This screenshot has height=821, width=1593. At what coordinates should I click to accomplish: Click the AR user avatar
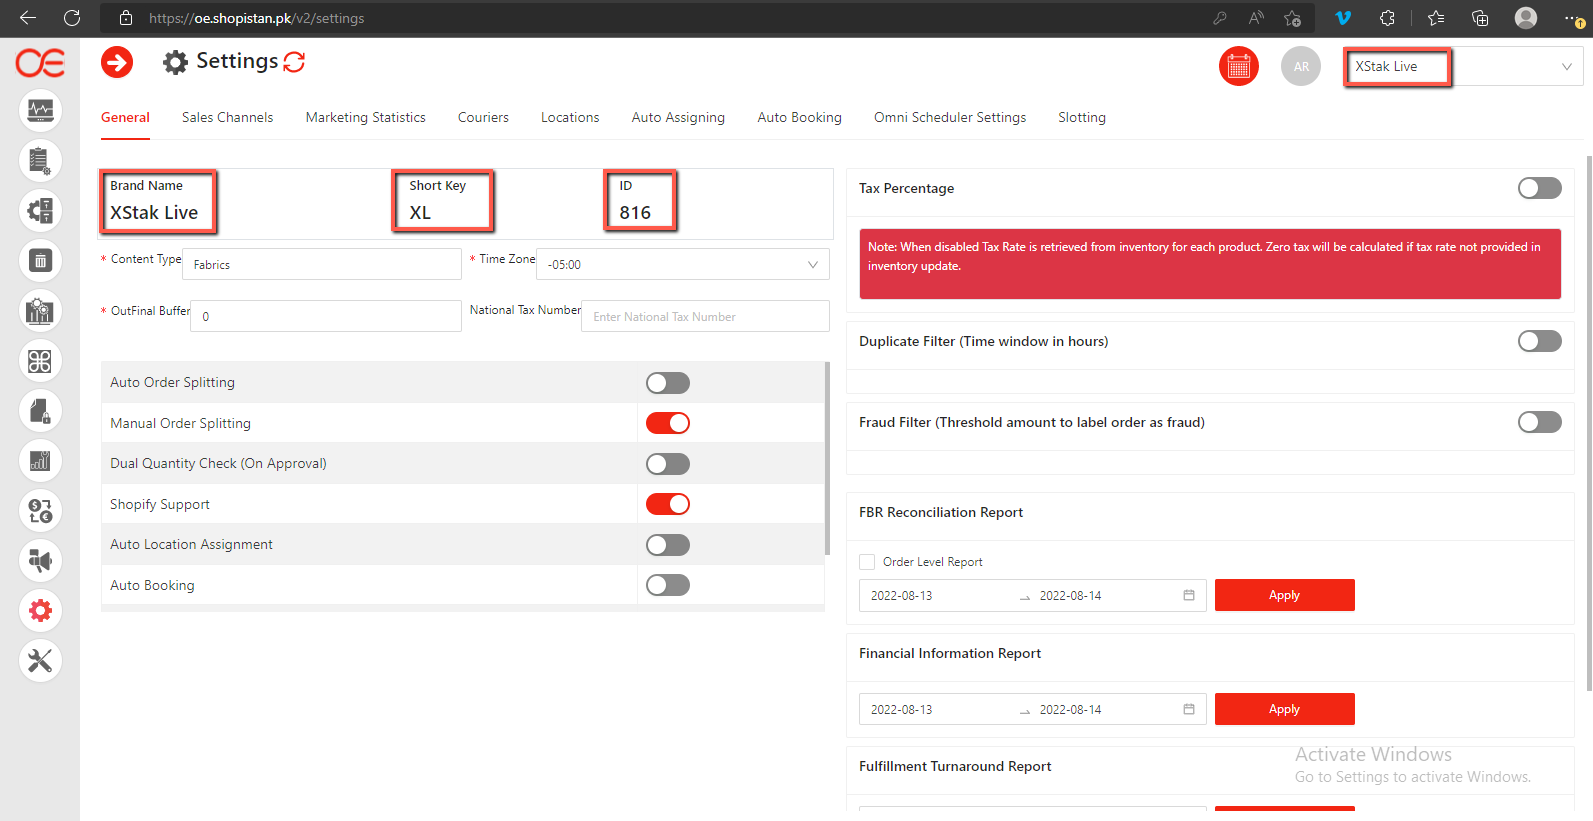coord(1300,67)
